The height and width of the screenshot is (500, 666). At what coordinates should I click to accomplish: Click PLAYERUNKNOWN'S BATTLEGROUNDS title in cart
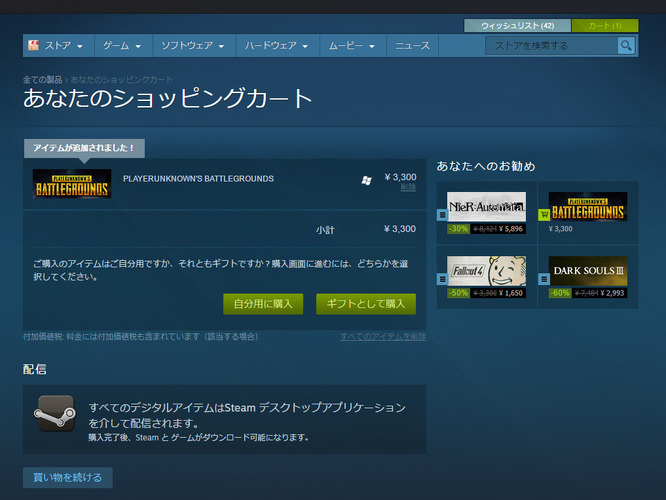pos(198,179)
